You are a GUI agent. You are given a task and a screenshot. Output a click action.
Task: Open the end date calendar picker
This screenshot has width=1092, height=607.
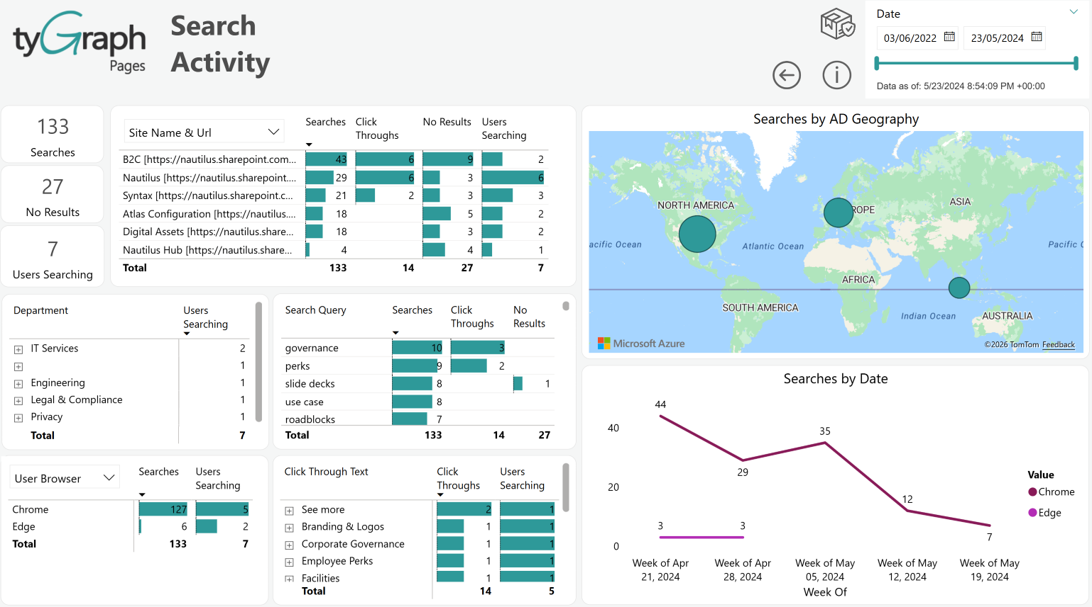(x=1036, y=37)
